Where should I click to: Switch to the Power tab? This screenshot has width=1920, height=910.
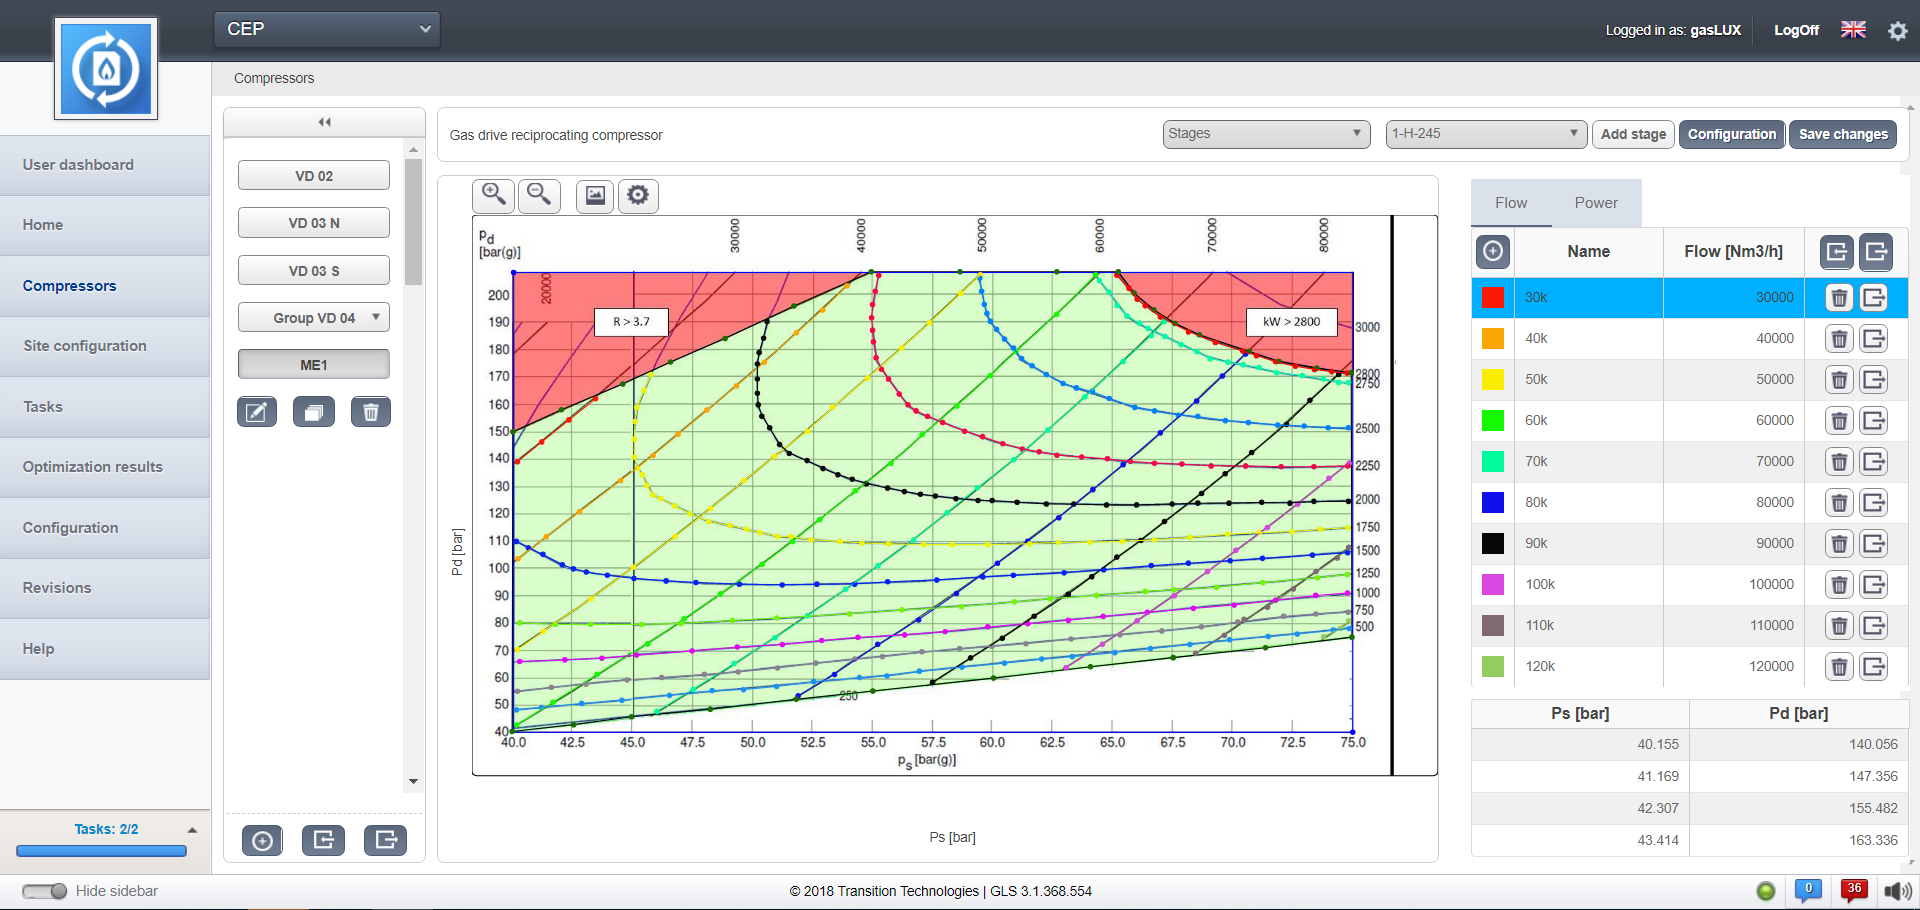tap(1595, 203)
